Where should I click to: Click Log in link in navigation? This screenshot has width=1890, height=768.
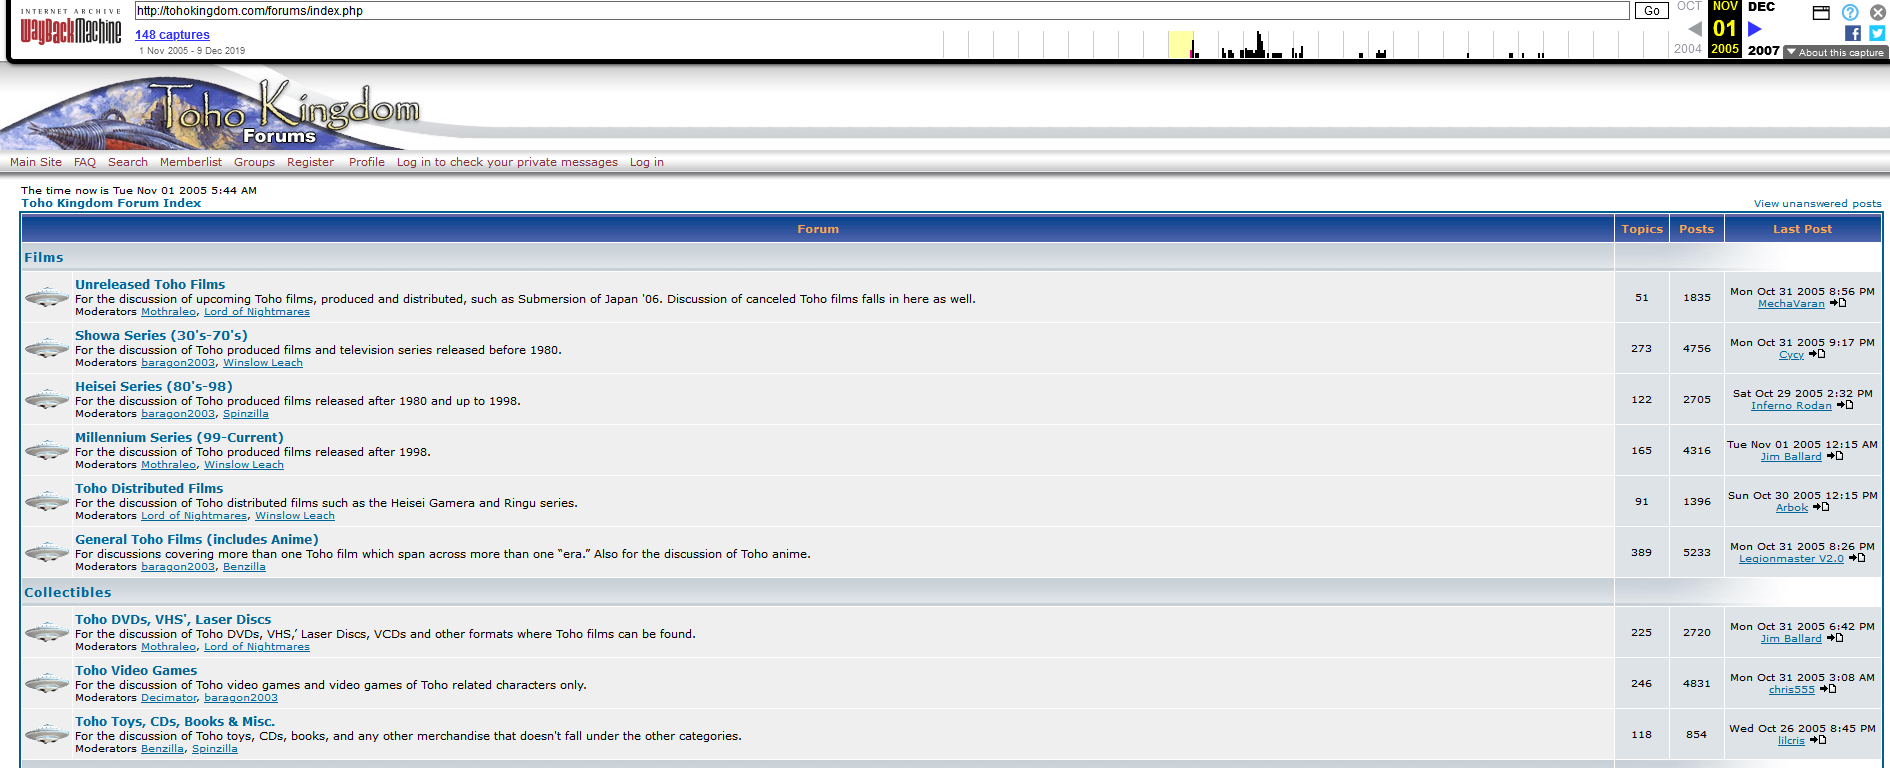[x=647, y=162]
